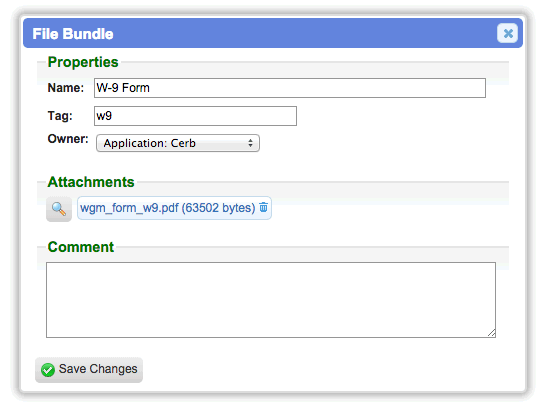Image resolution: width=547 pixels, height=416 pixels.
Task: Click the Owner dropdown up-down arrows
Action: (x=250, y=143)
